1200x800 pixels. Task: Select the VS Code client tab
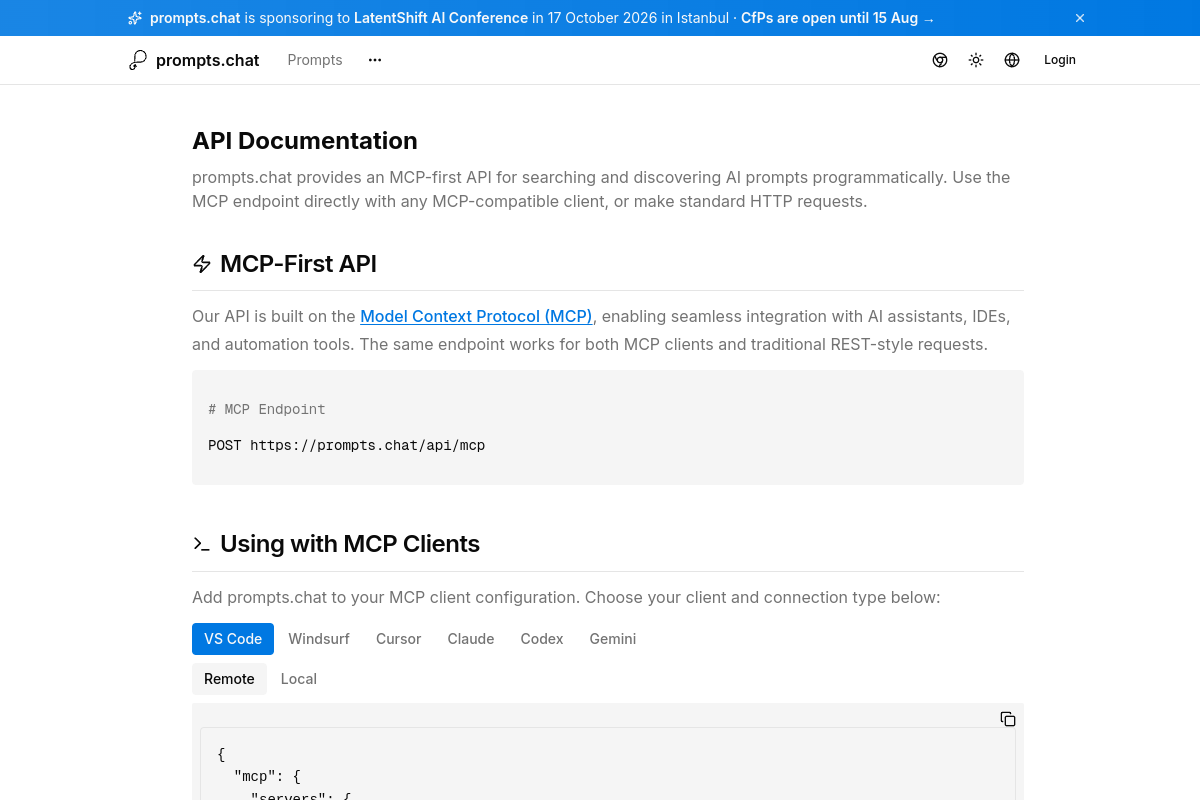(x=233, y=639)
